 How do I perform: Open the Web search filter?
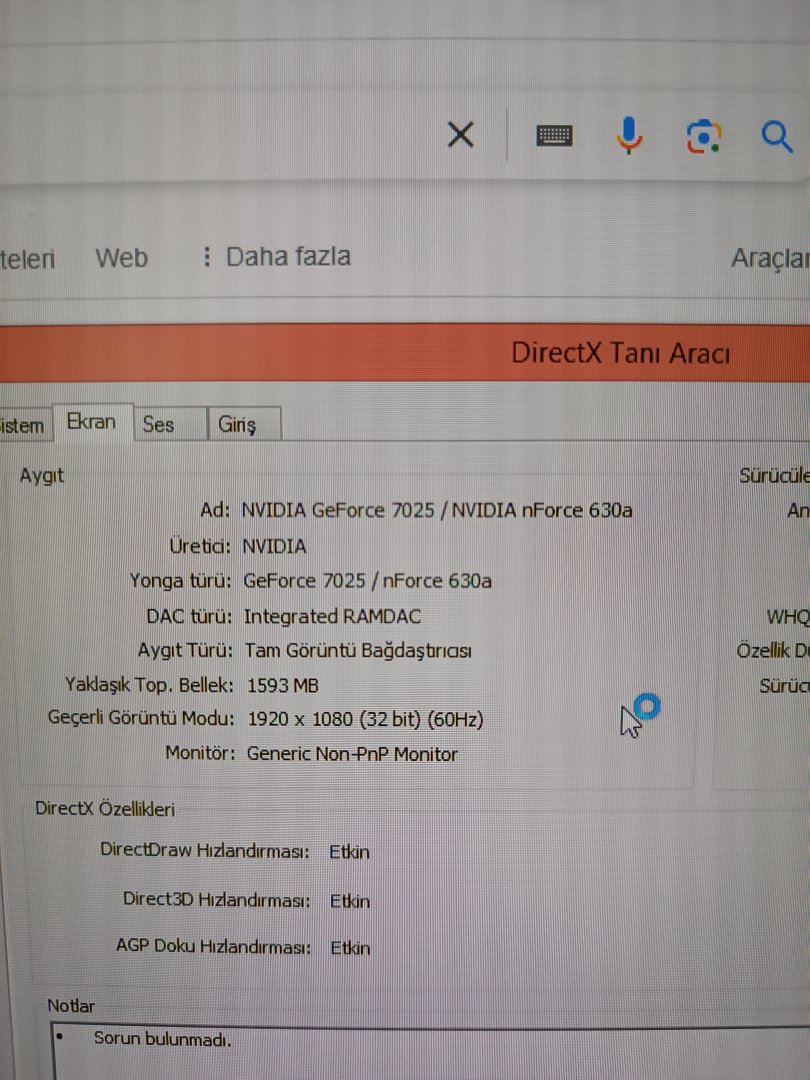coord(121,258)
